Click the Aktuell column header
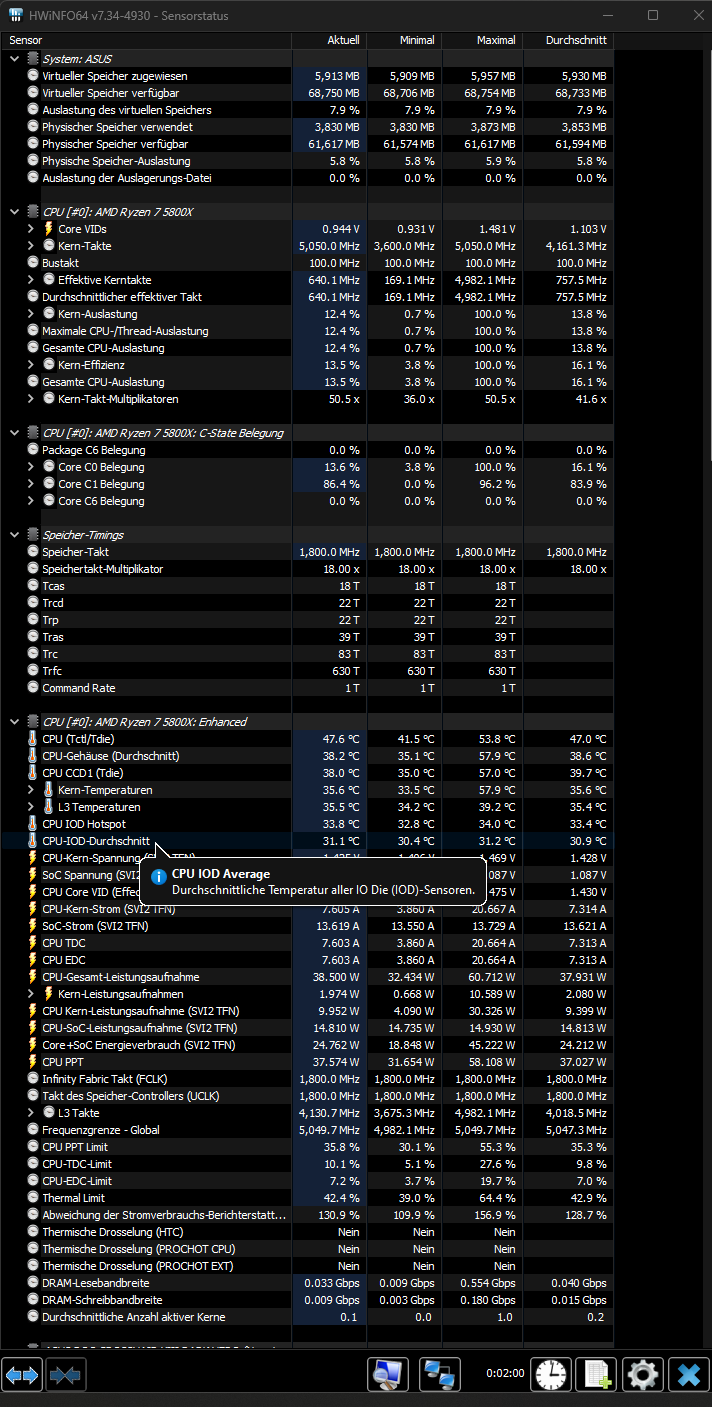This screenshot has height=1407, width=712. 329,40
